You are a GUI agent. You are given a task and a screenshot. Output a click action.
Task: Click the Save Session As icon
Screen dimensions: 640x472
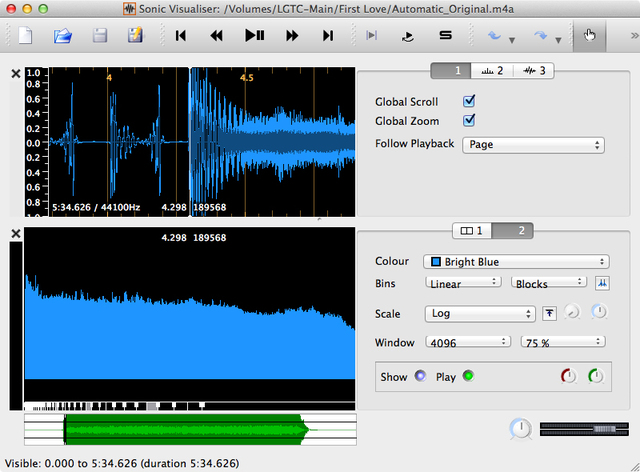(135, 36)
